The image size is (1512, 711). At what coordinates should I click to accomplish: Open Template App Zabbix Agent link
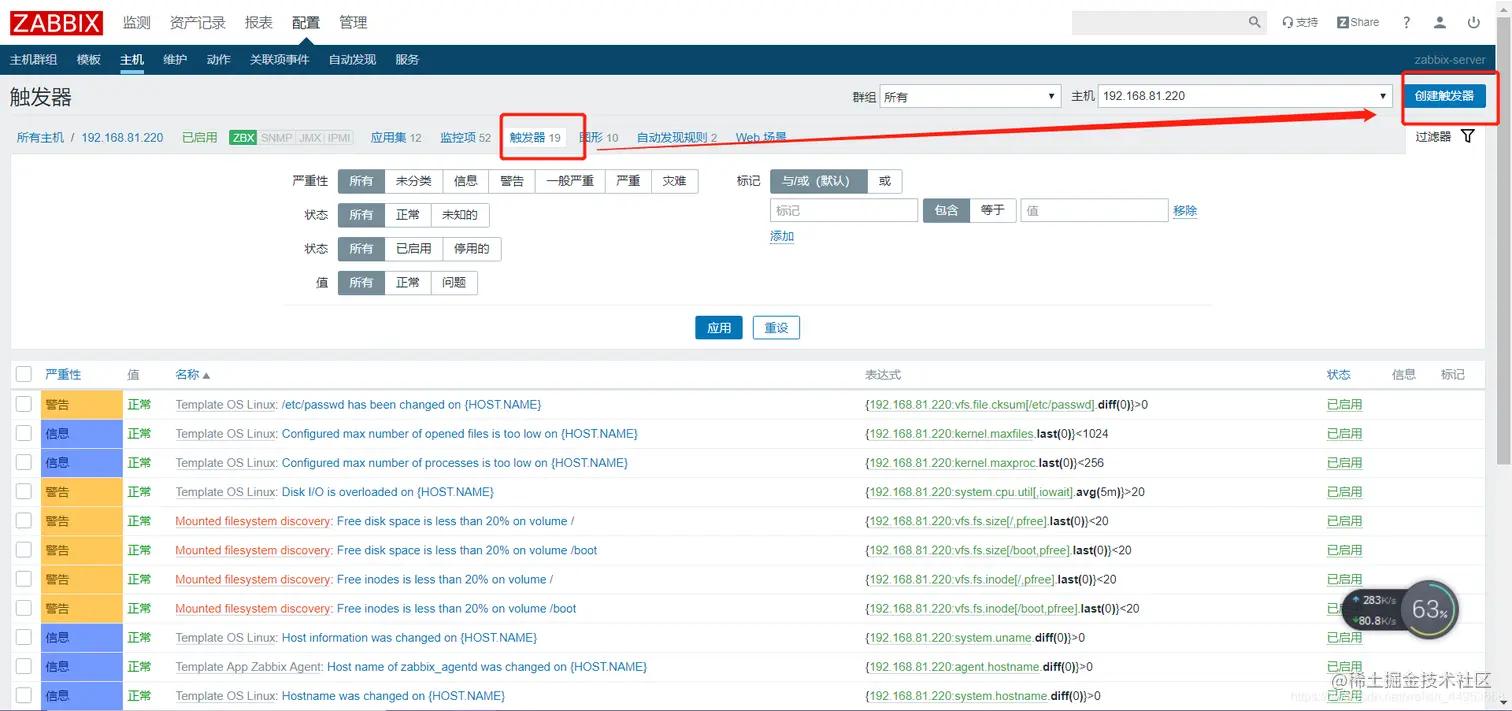pyautogui.click(x=249, y=667)
